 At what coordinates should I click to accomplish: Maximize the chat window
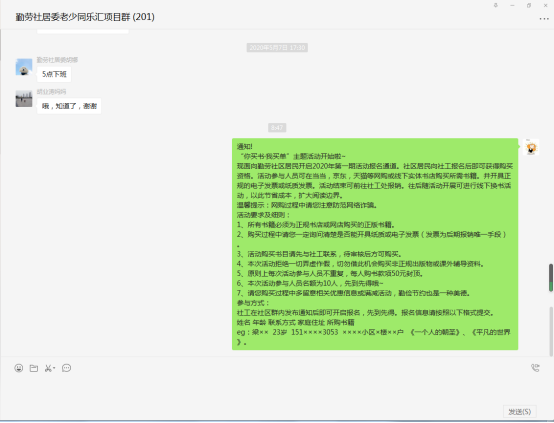pos(529,5)
